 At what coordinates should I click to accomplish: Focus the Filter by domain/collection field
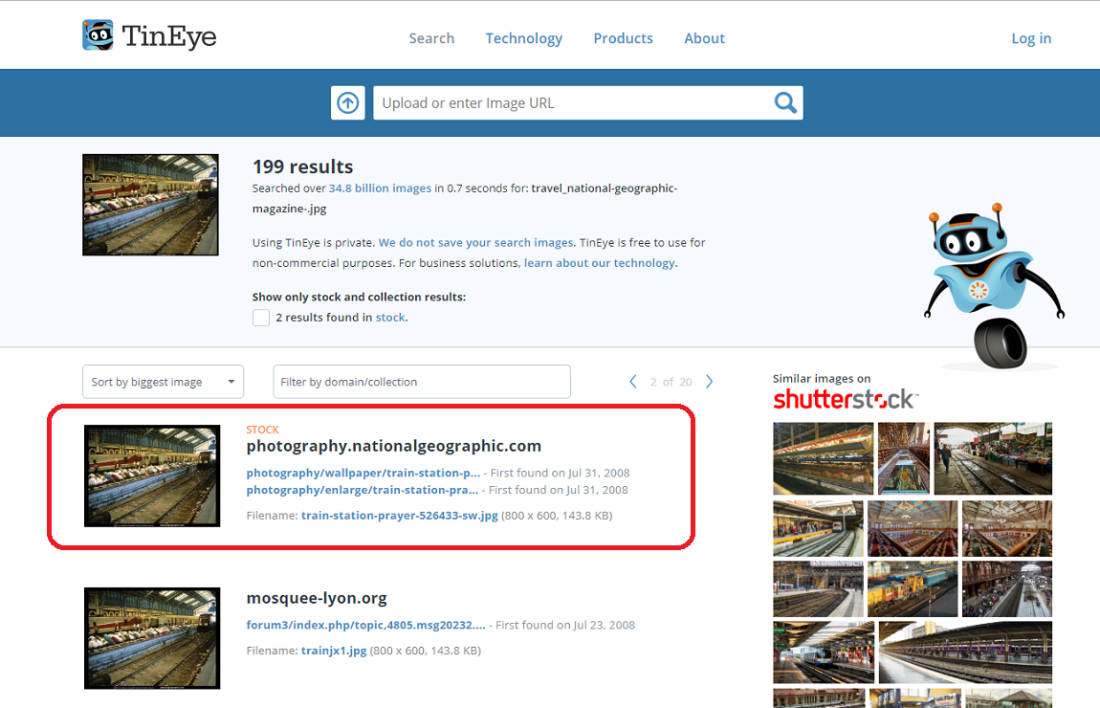tap(422, 382)
